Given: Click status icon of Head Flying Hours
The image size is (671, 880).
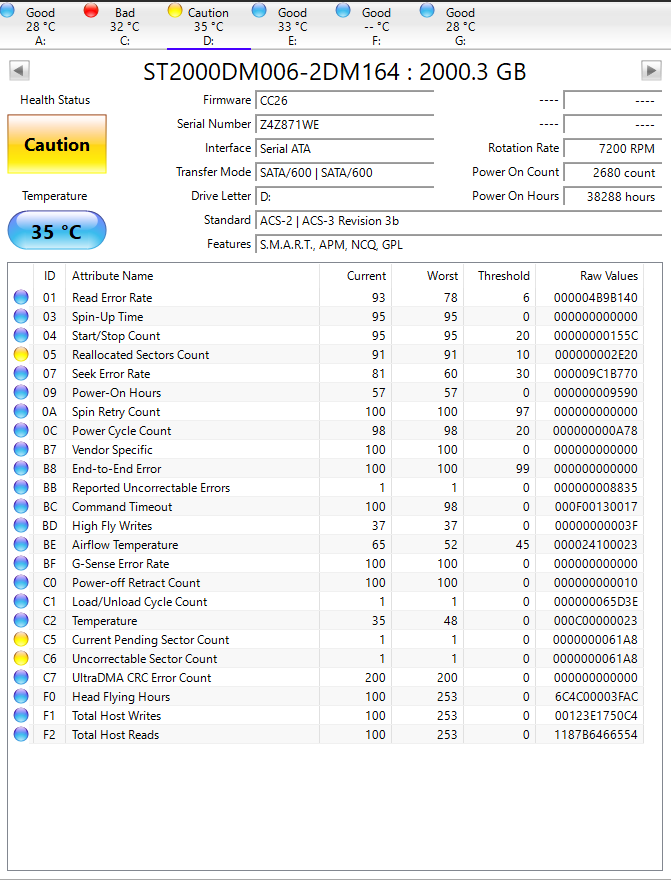Looking at the screenshot, I should point(21,696).
